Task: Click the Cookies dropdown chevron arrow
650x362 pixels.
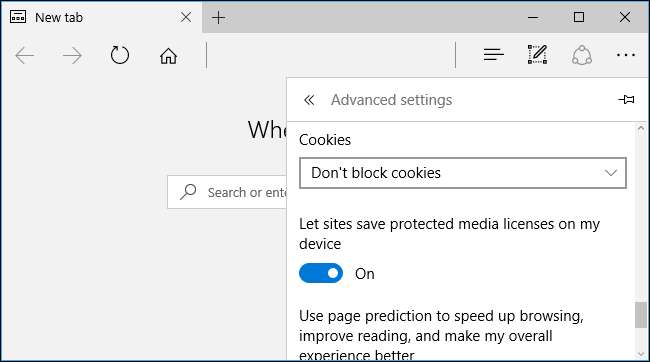Action: tap(611, 172)
